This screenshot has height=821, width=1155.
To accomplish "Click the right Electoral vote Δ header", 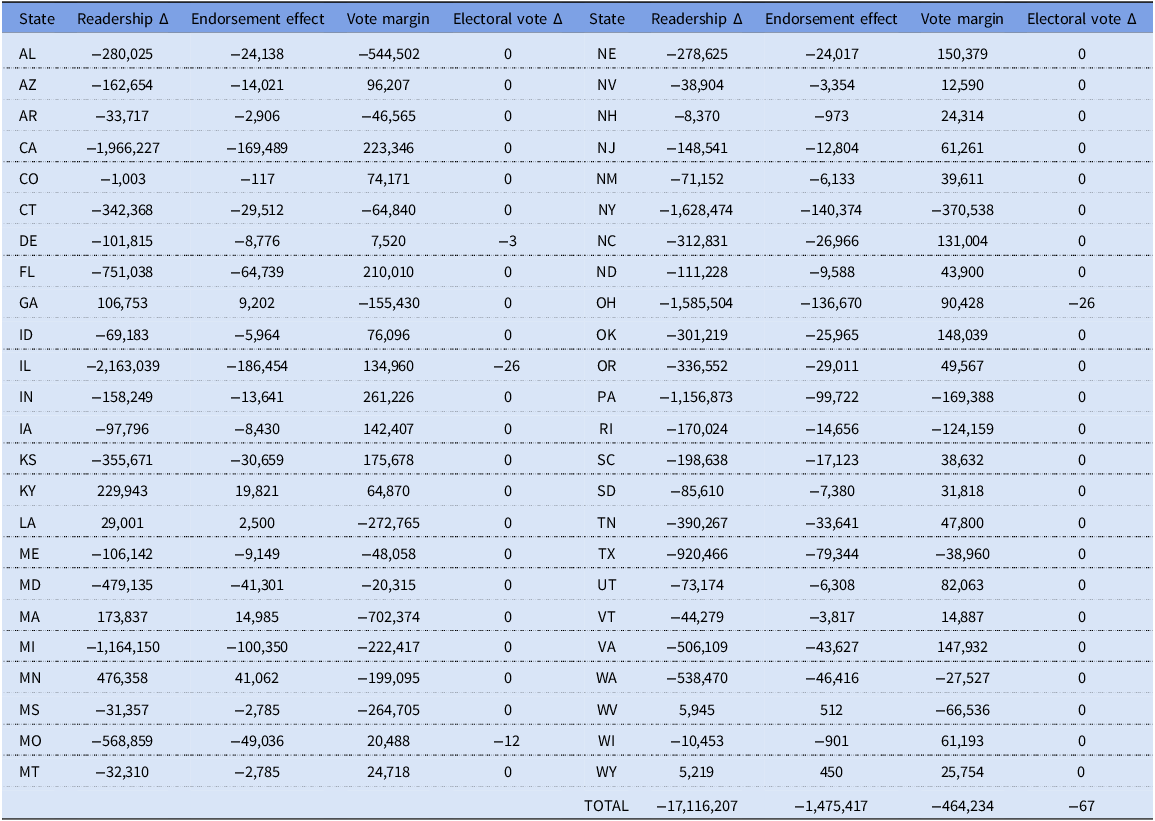I will [x=1081, y=19].
